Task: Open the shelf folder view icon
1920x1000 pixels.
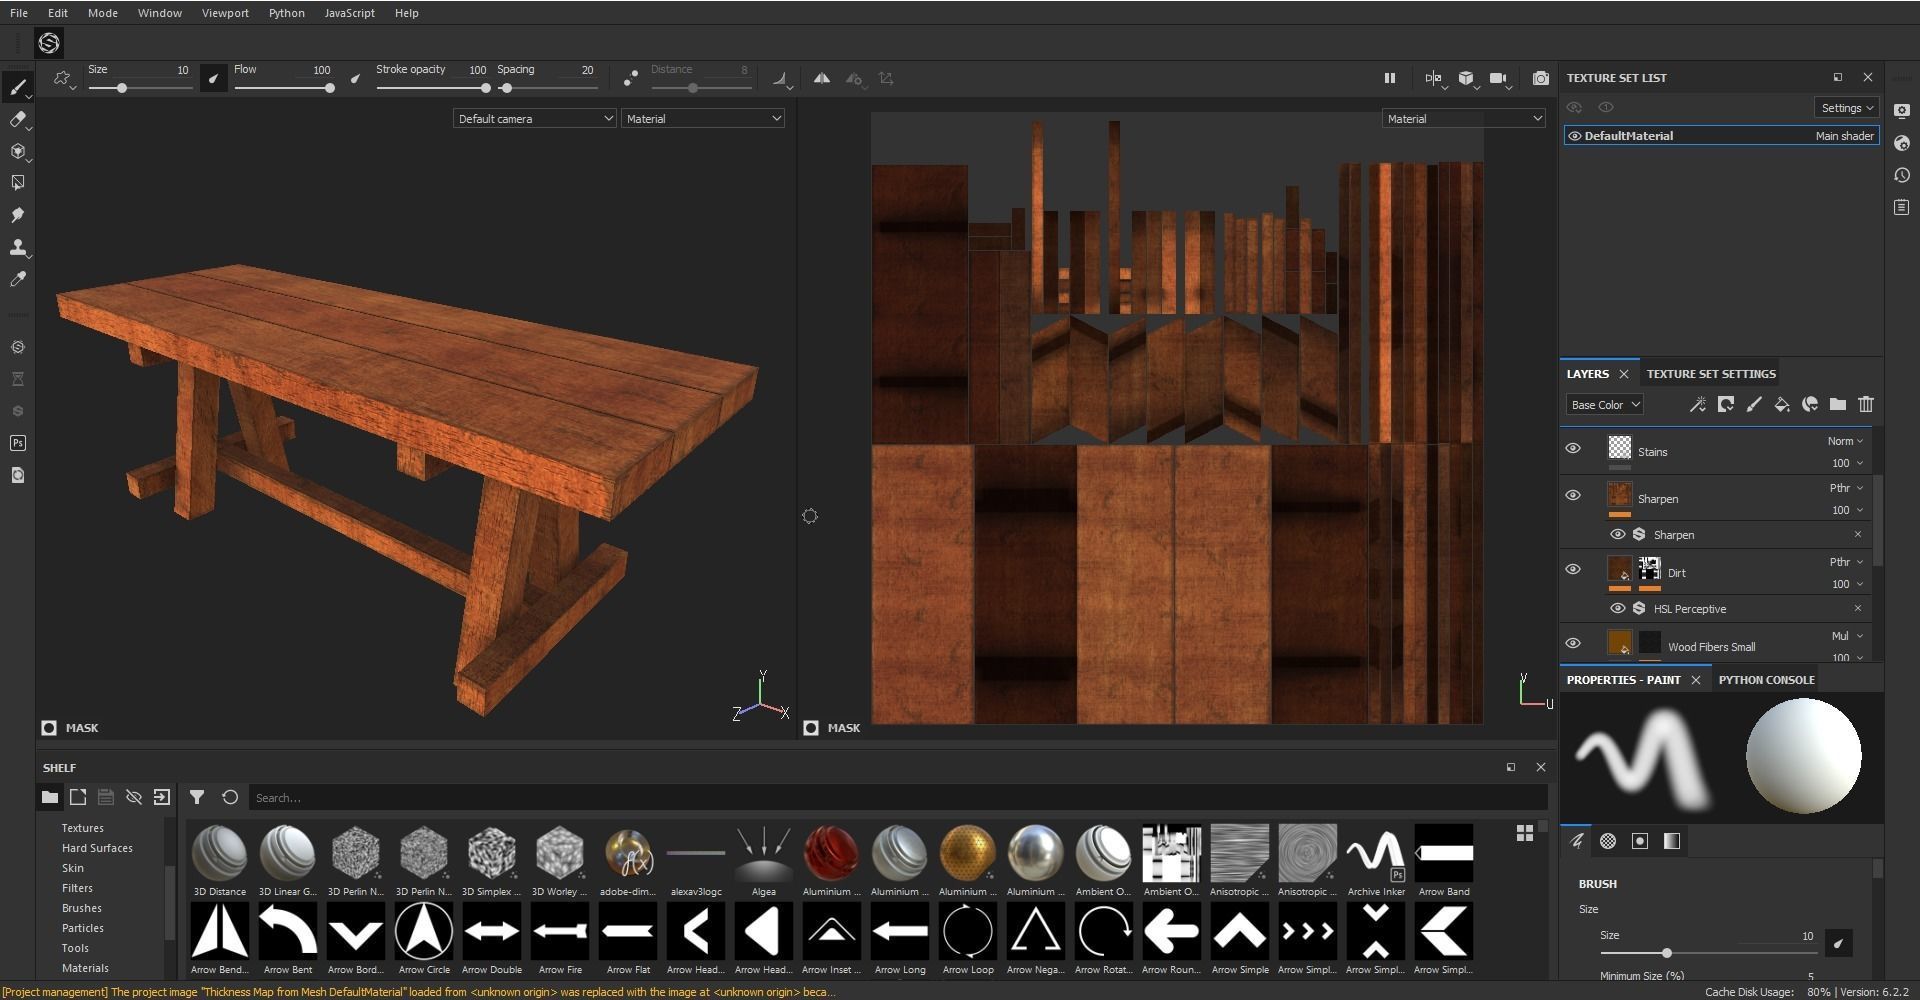Action: (x=49, y=797)
